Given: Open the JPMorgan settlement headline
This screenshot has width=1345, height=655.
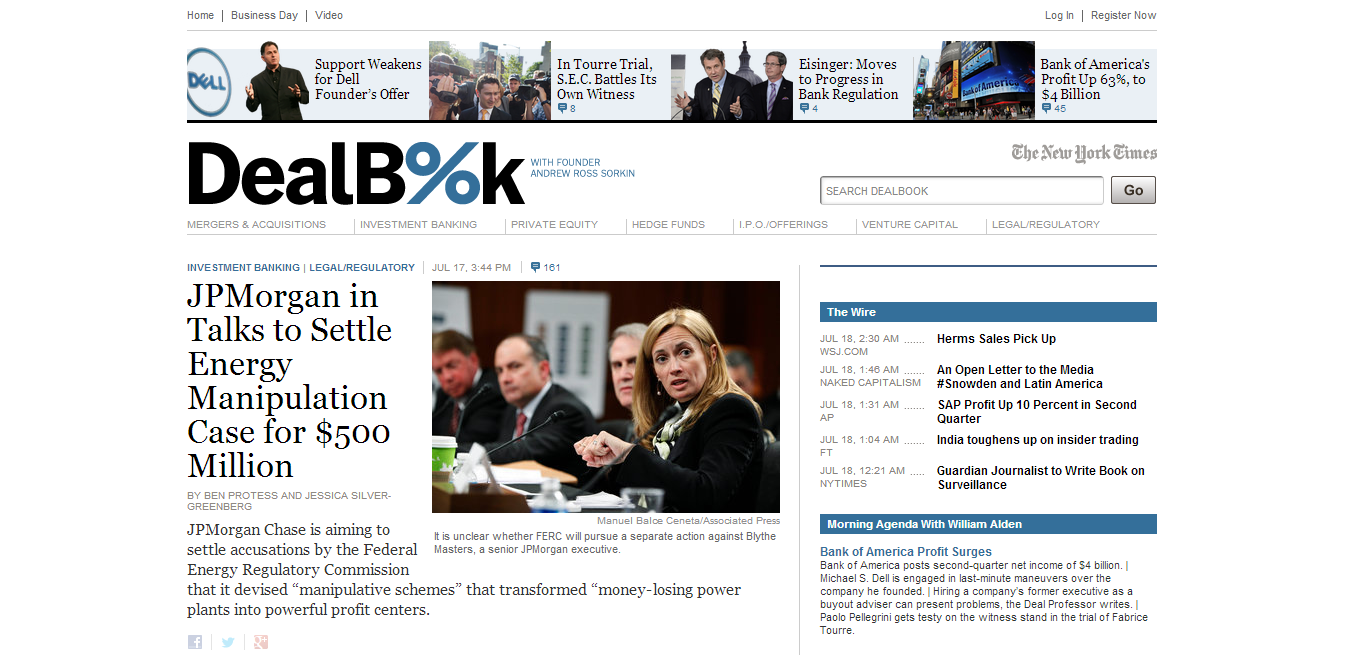Looking at the screenshot, I should pos(289,380).
